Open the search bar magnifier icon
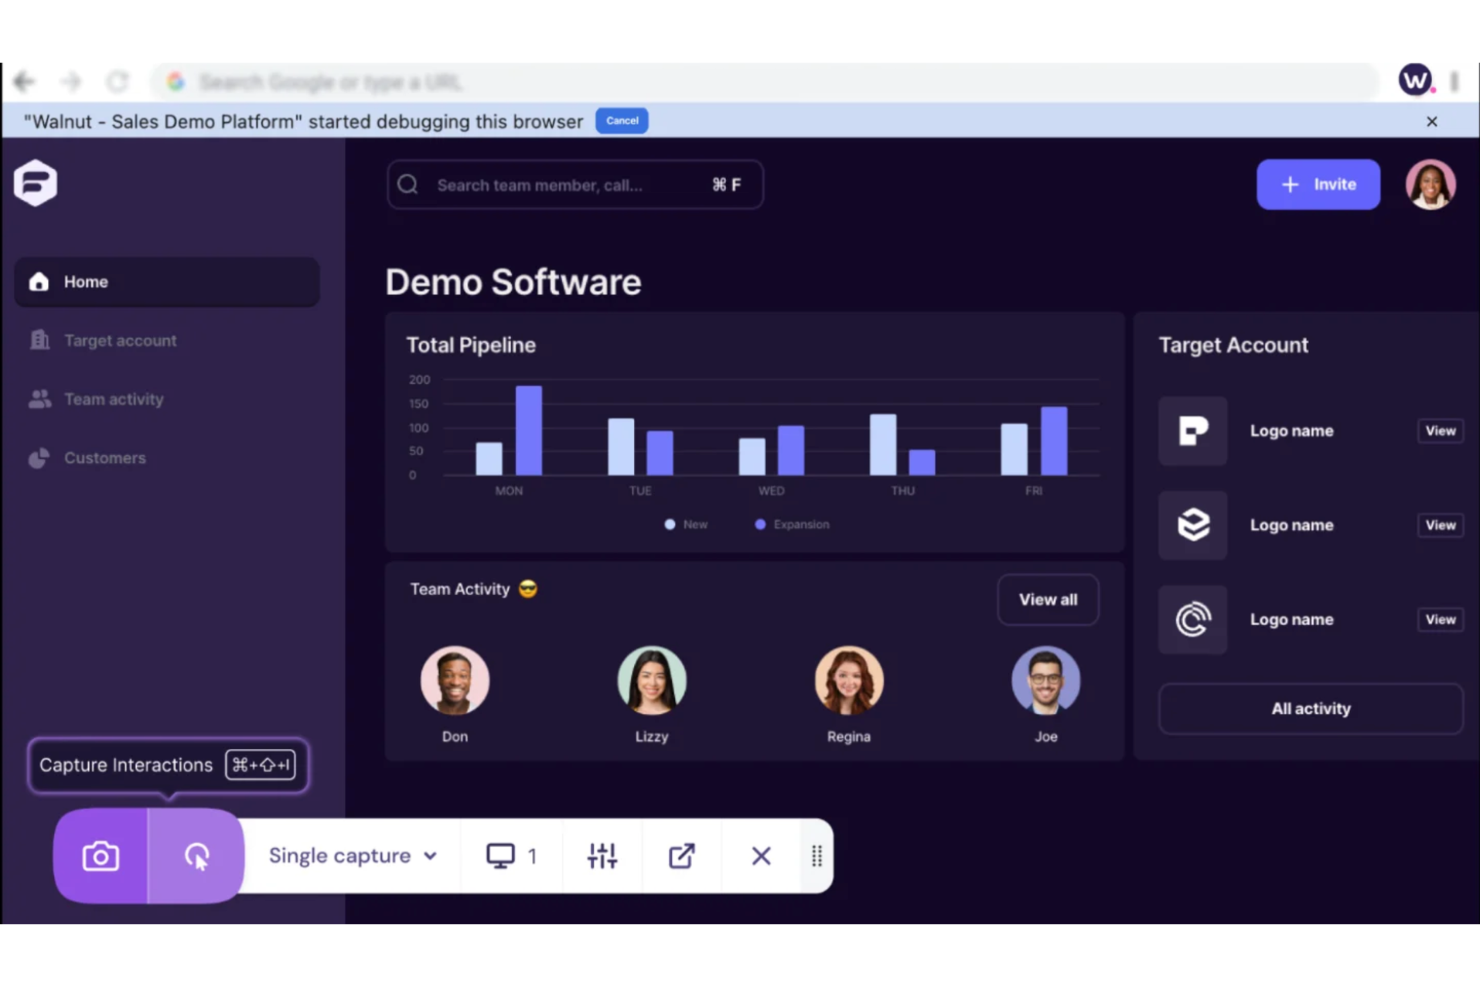Image resolution: width=1480 pixels, height=987 pixels. (x=407, y=184)
